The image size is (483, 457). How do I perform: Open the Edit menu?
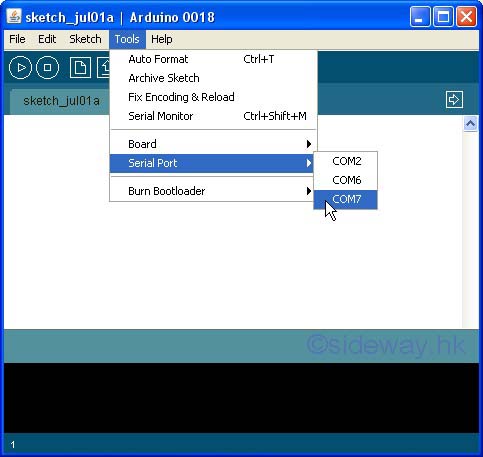click(47, 39)
